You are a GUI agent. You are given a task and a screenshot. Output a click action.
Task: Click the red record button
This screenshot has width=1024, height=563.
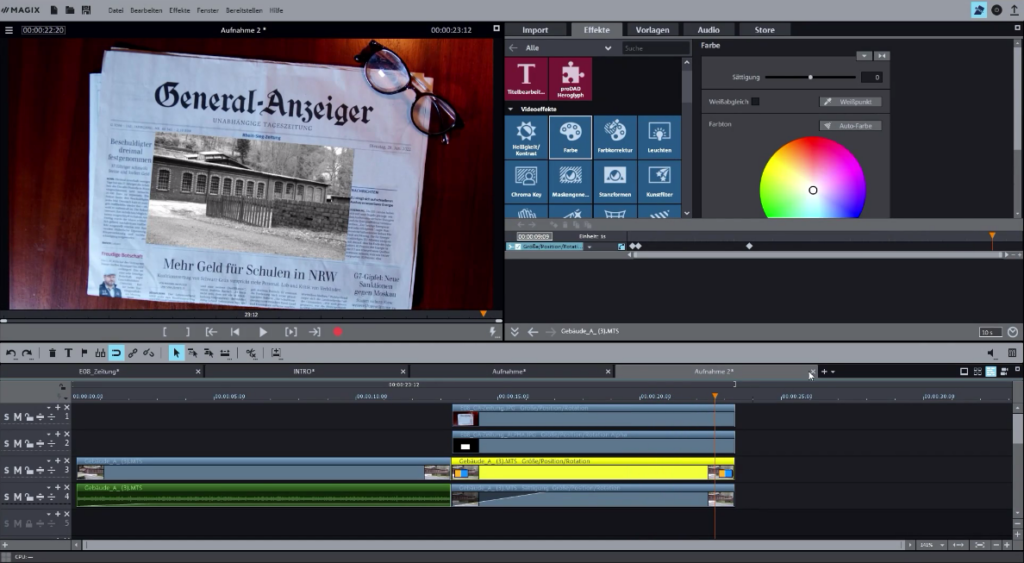(338, 332)
